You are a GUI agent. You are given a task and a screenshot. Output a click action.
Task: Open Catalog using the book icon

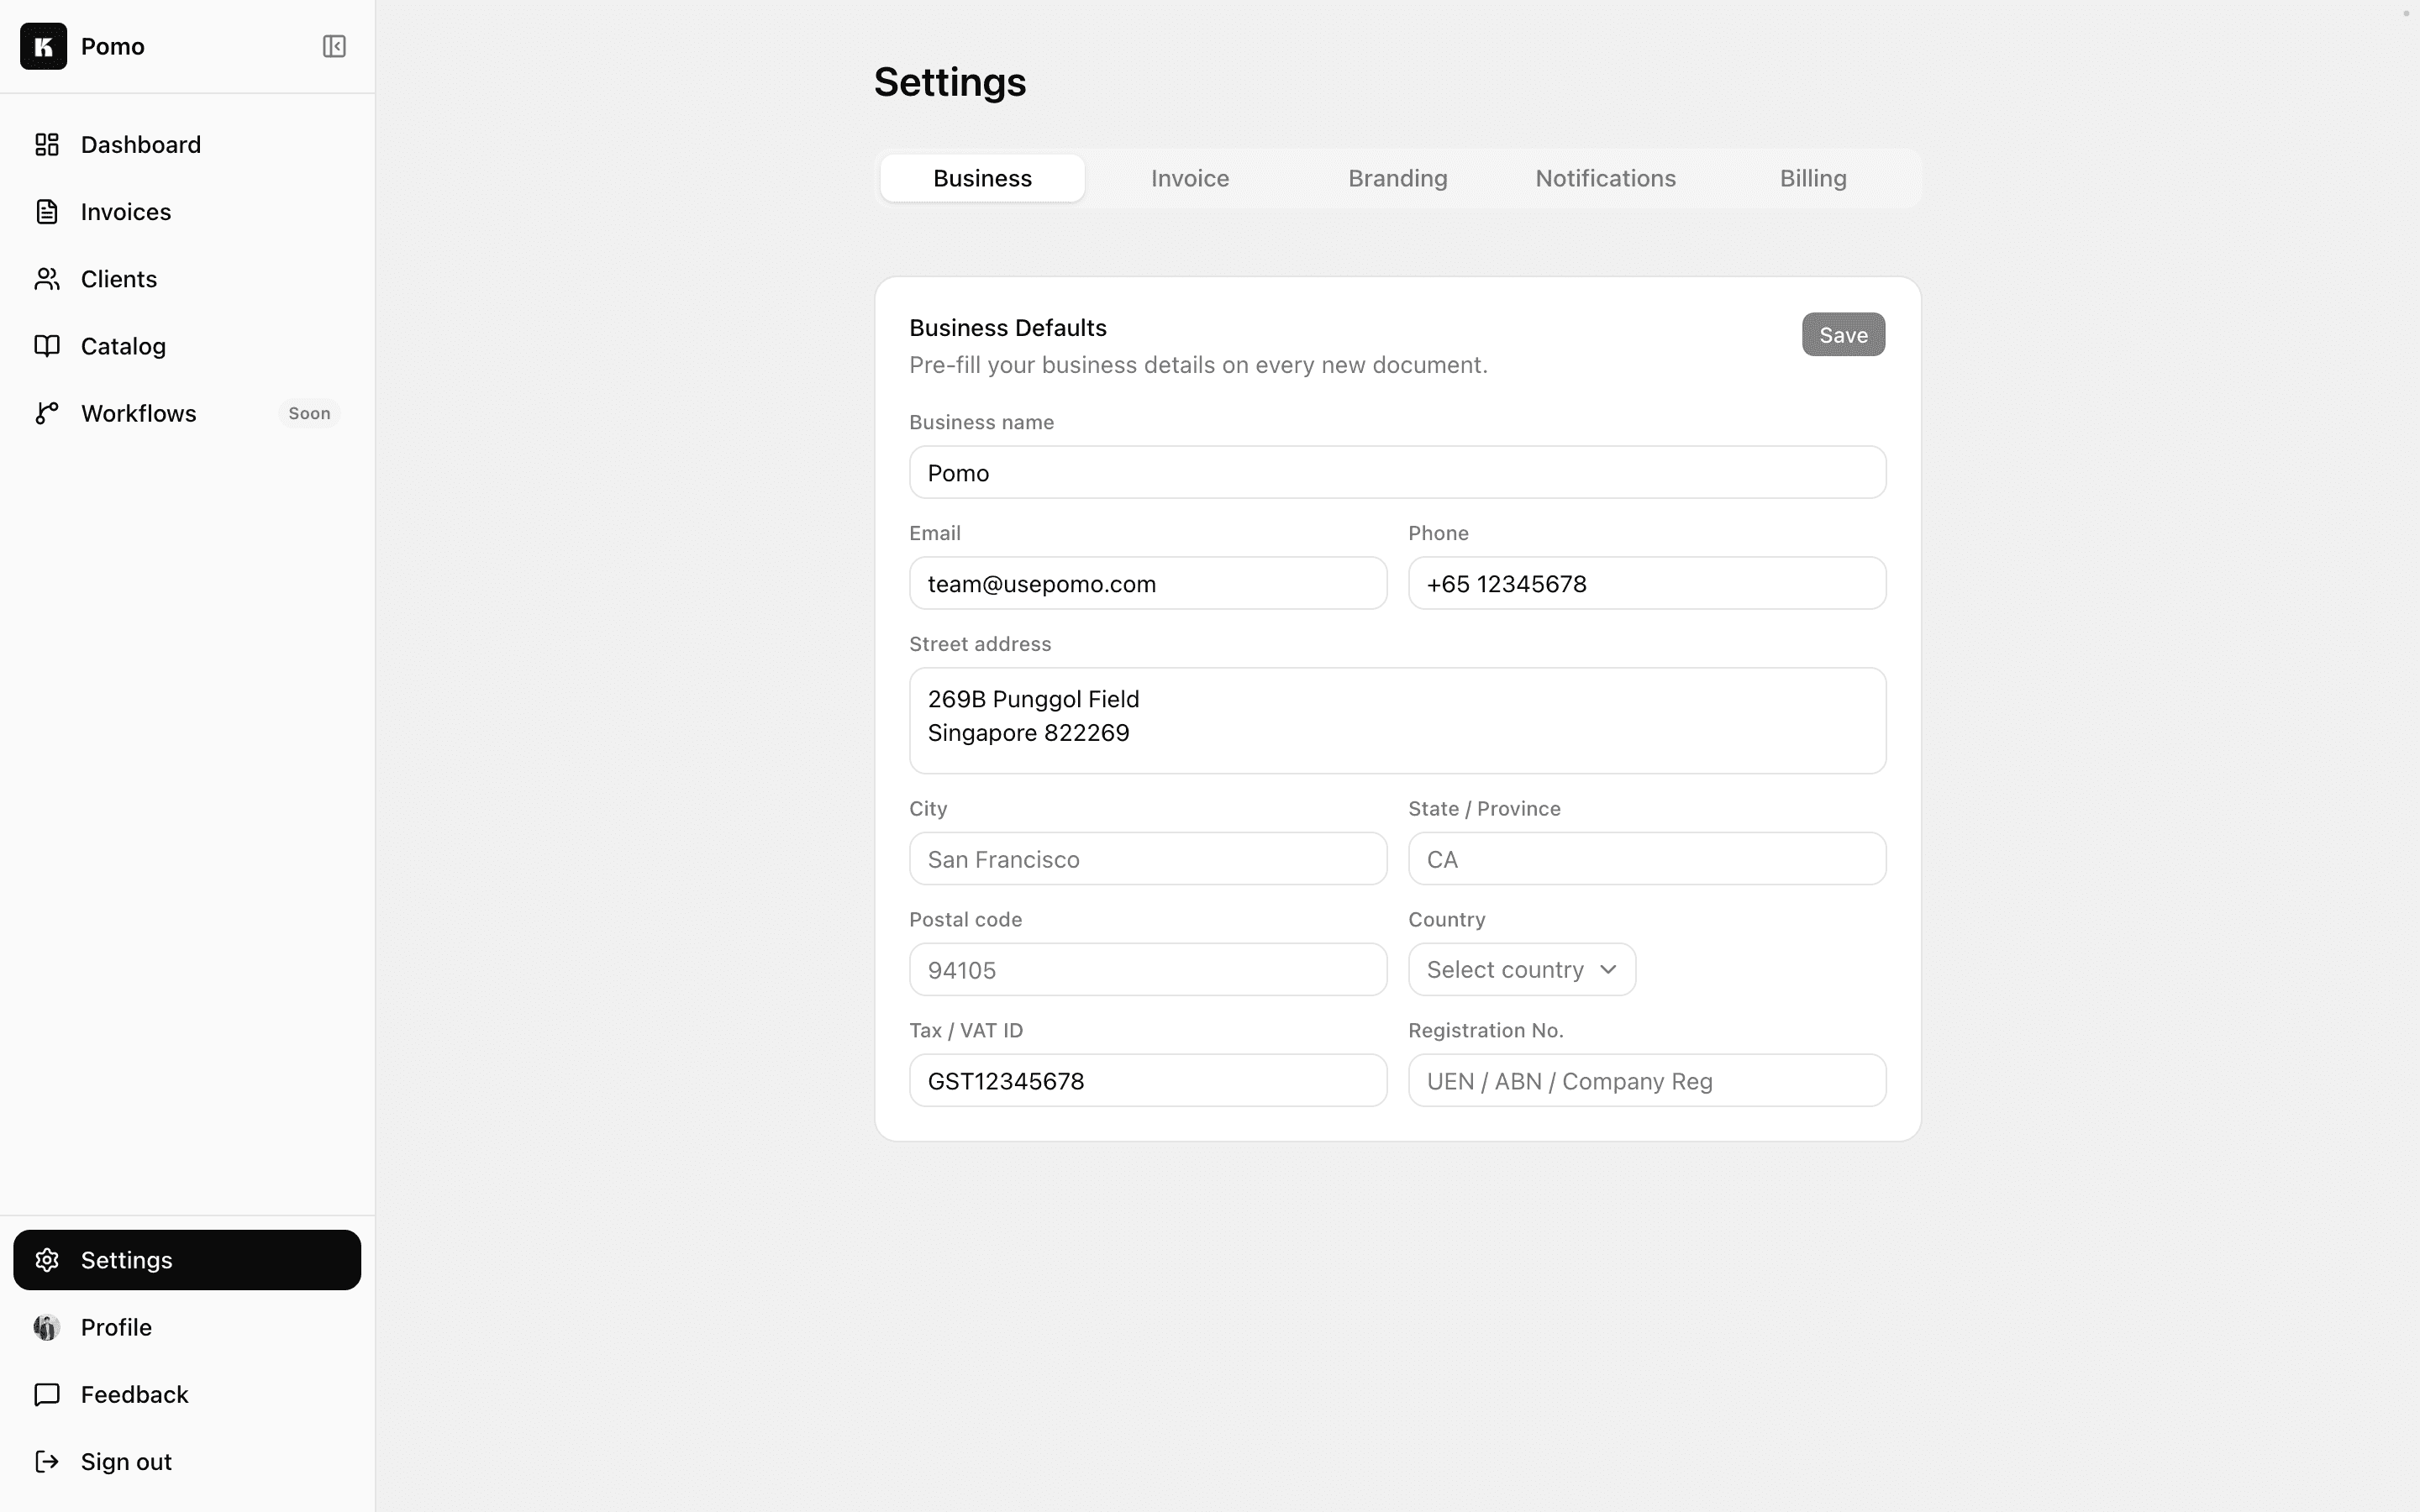click(46, 345)
